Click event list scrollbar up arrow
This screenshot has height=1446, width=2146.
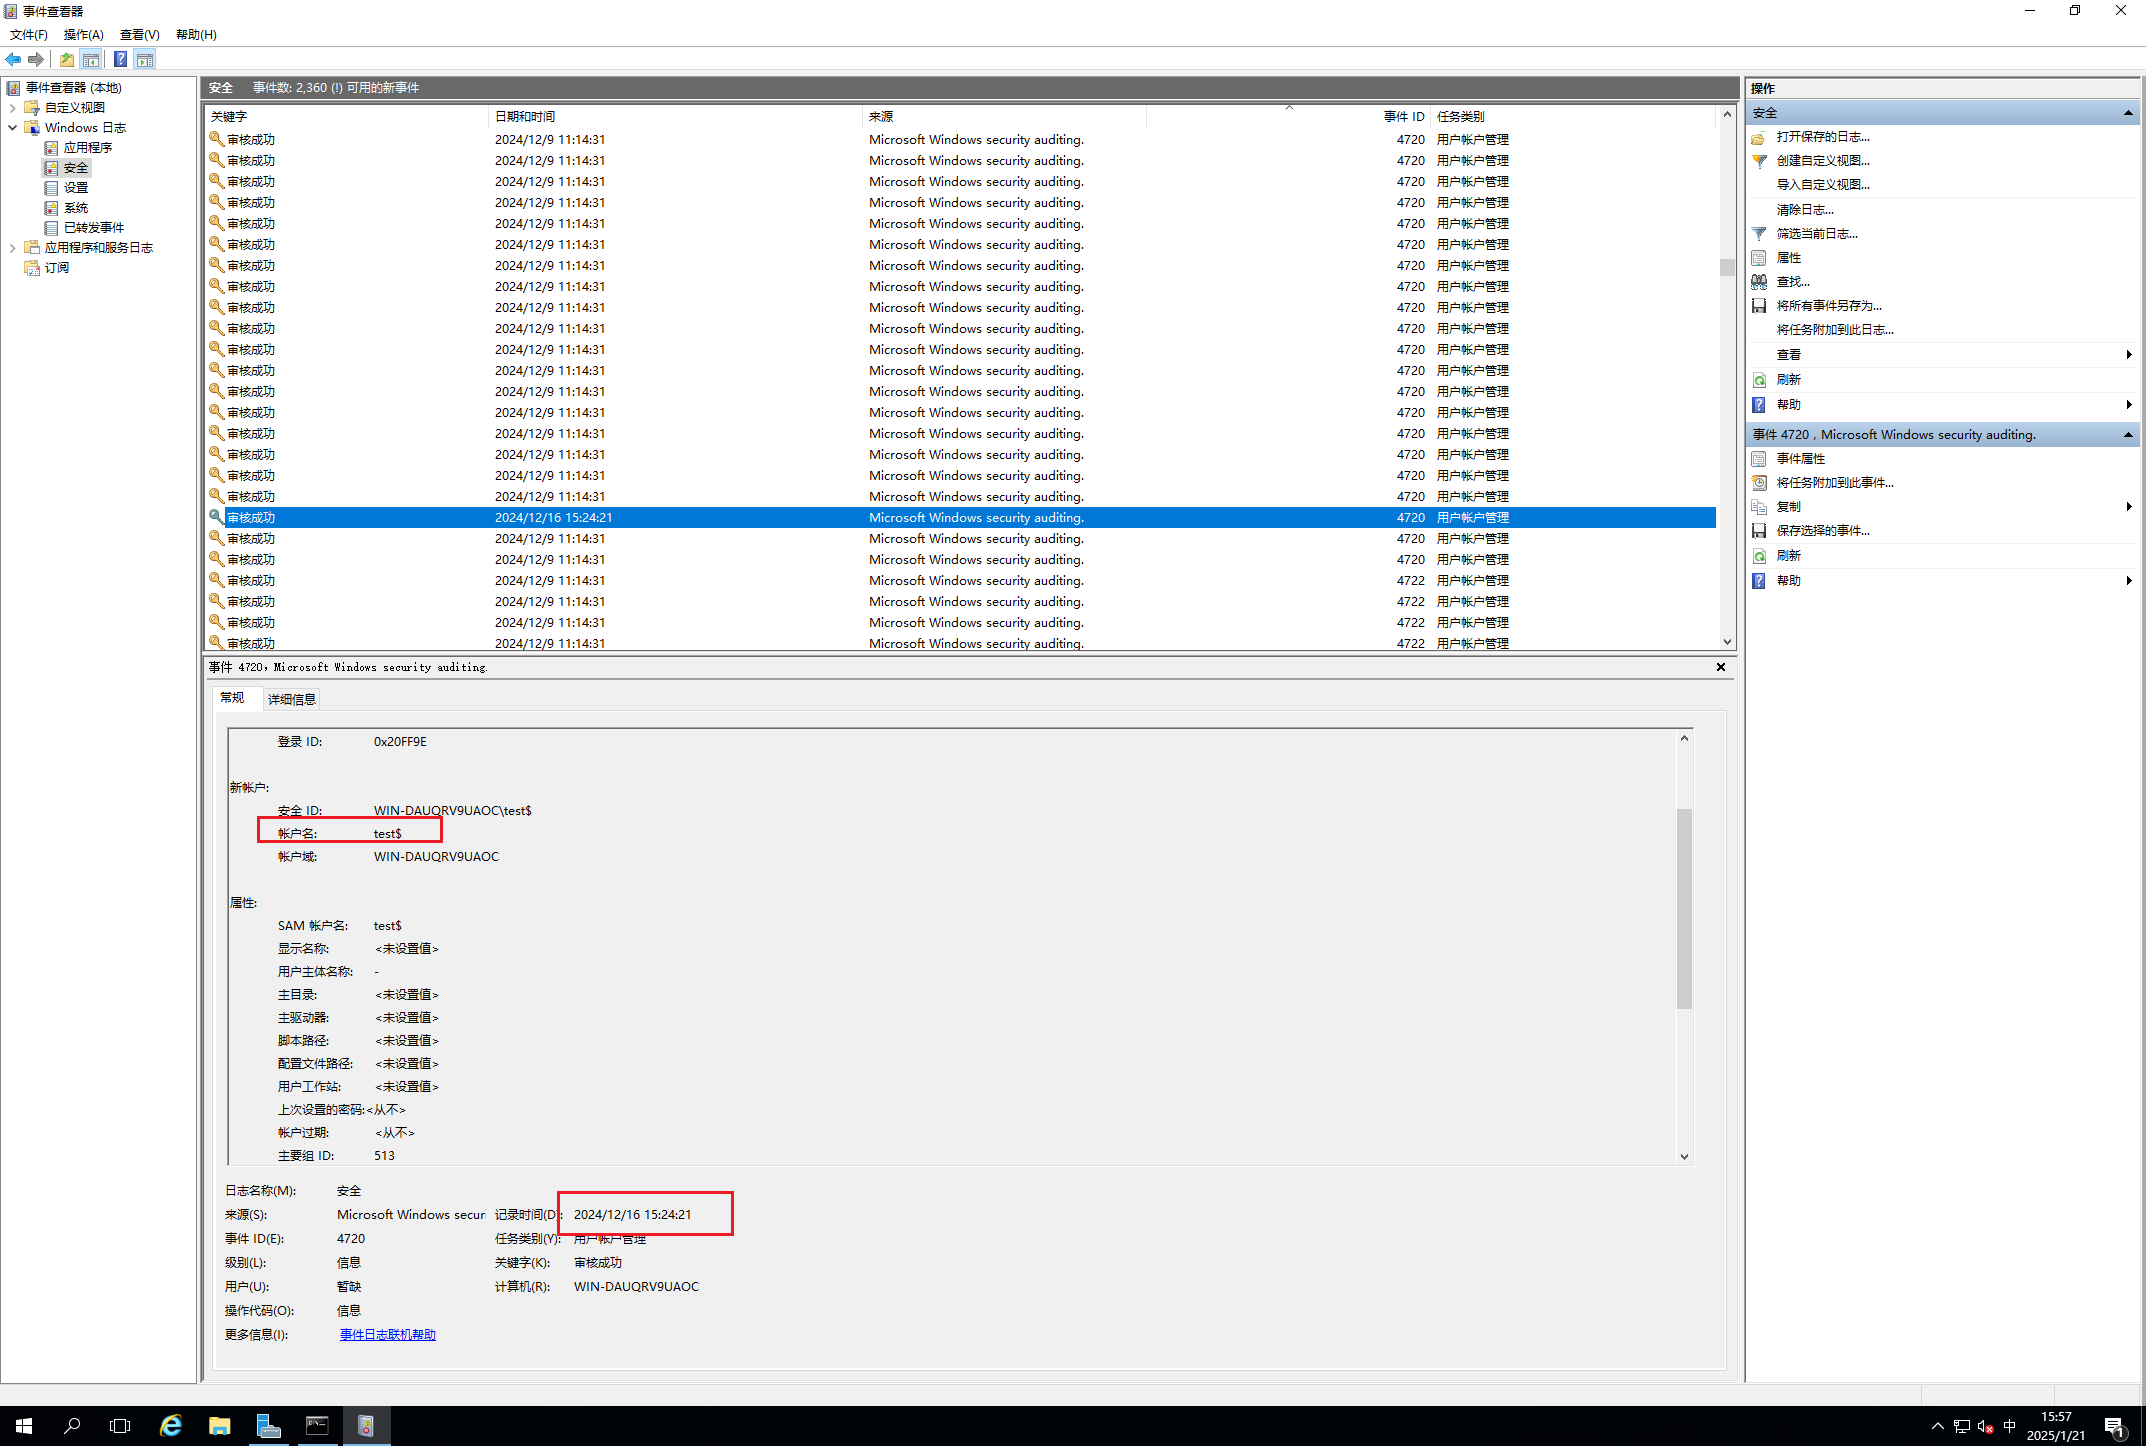(x=1727, y=116)
